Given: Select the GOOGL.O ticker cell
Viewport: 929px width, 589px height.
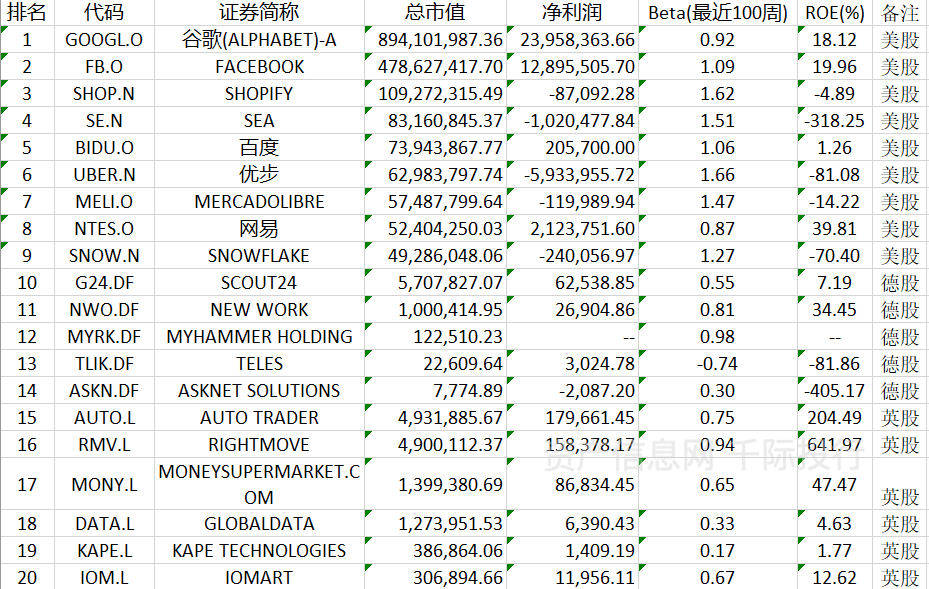Looking at the screenshot, I should tap(104, 40).
